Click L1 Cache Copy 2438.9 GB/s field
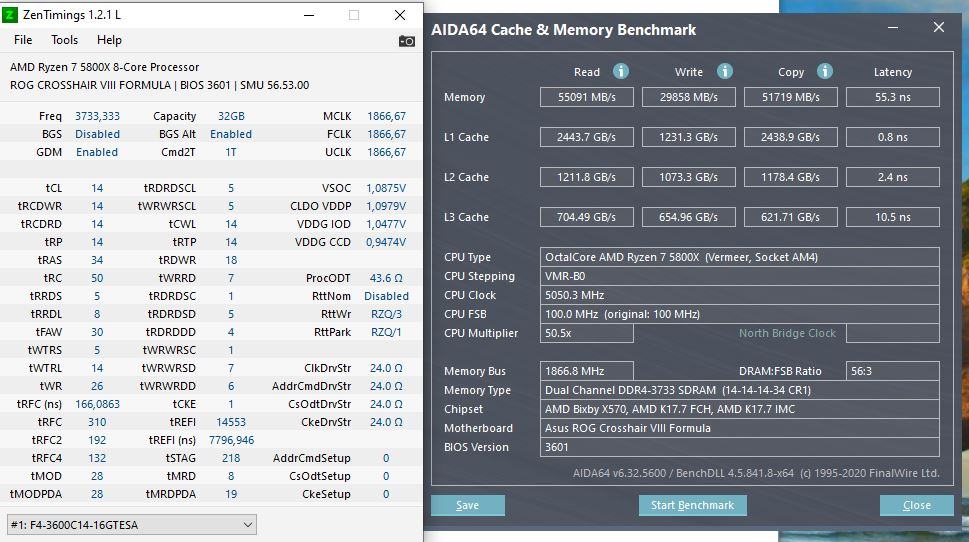Image resolution: width=969 pixels, height=542 pixels. coord(790,137)
